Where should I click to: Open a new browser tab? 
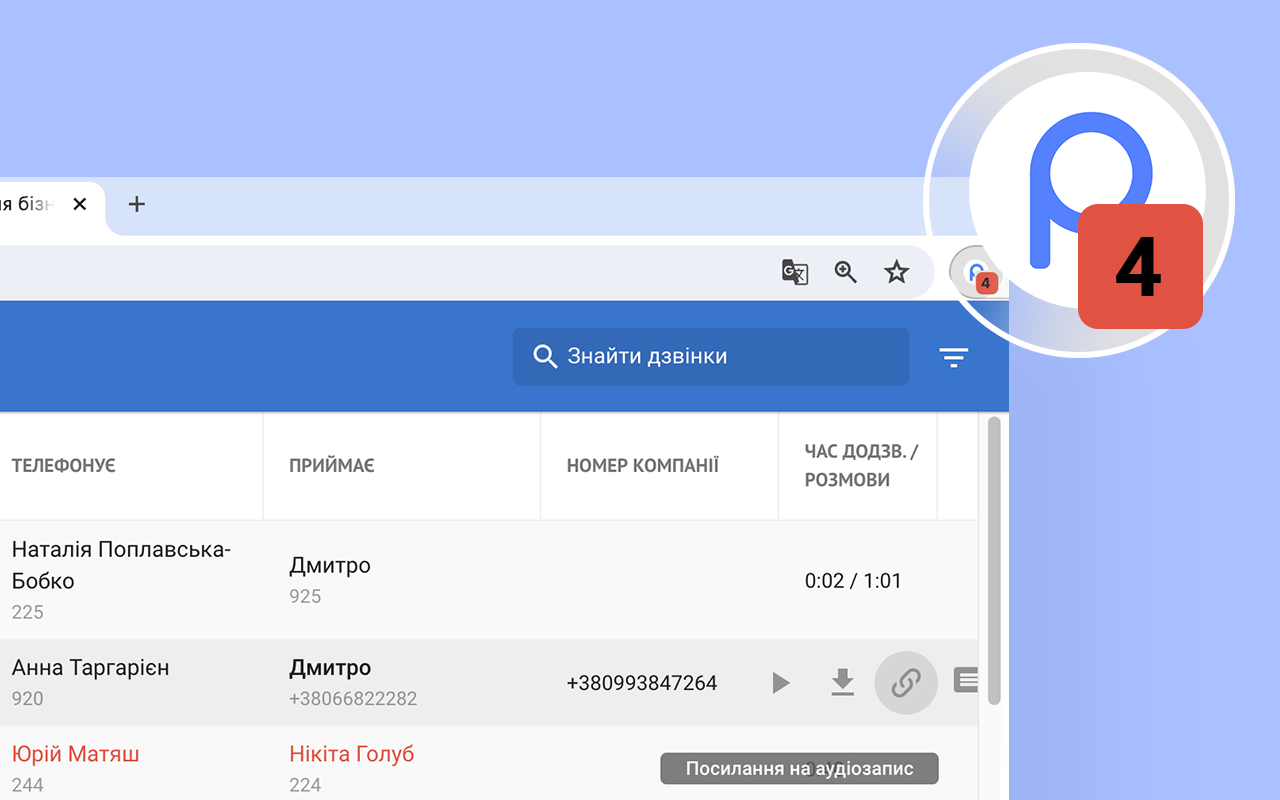click(137, 204)
